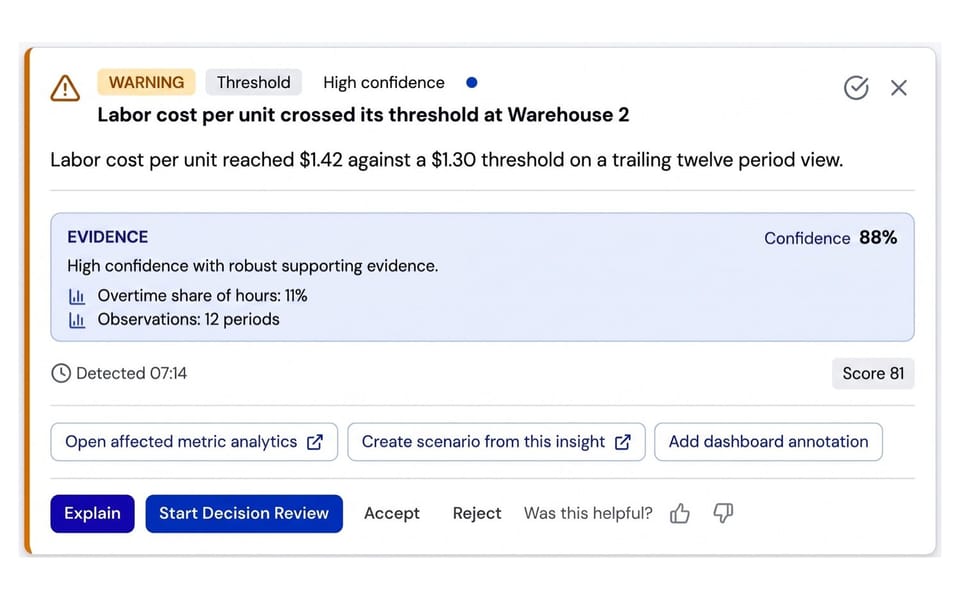The image size is (960, 600).
Task: Accept the insight
Action: coord(392,514)
